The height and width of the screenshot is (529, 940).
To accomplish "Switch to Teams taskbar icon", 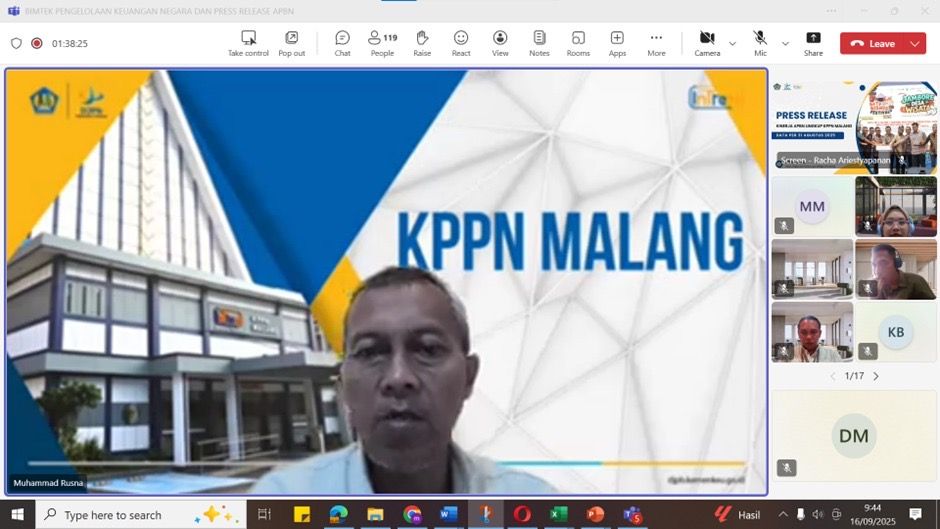I will point(632,515).
